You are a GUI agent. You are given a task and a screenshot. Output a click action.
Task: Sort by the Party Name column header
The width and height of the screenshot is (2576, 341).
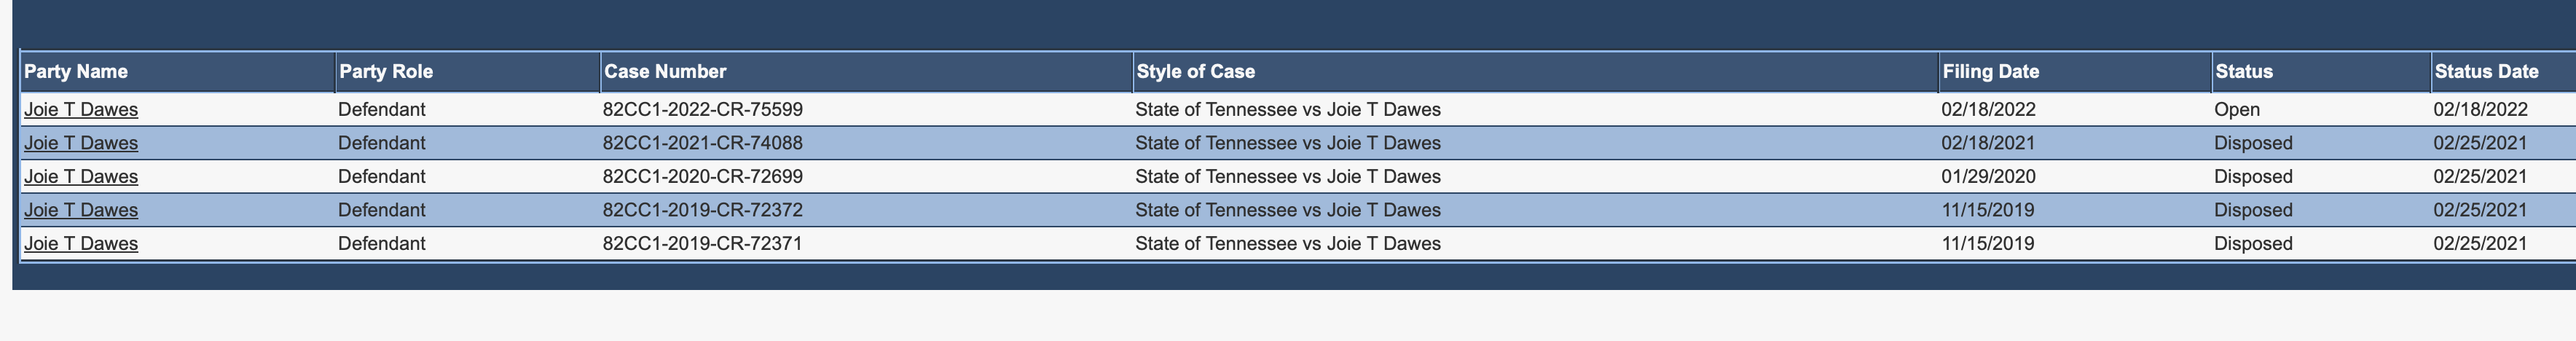[76, 72]
